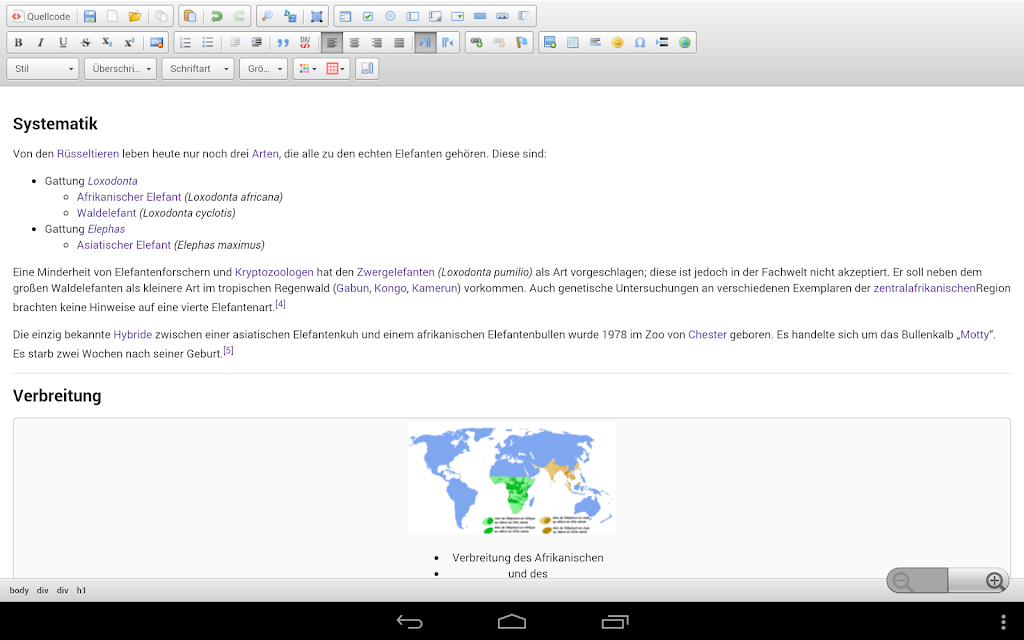Insert a radio button field
This screenshot has height=640, width=1024.
[x=391, y=16]
